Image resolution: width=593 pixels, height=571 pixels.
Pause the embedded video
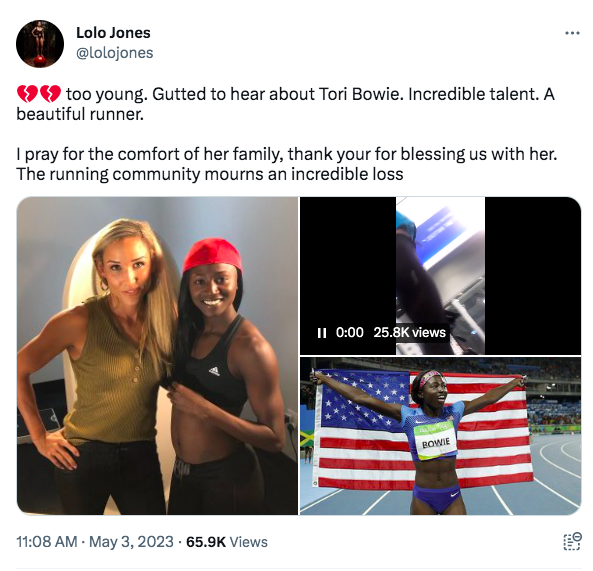[322, 333]
